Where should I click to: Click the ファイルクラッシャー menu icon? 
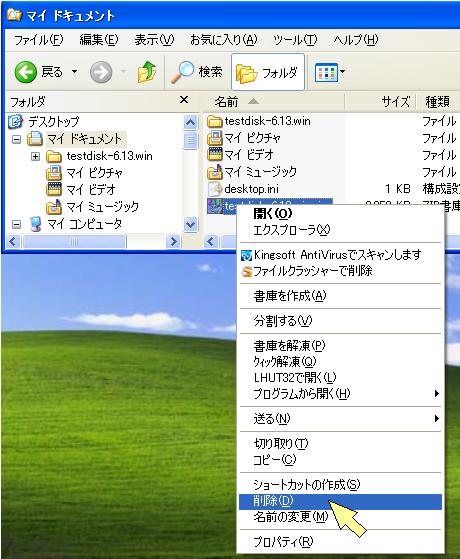point(246,272)
